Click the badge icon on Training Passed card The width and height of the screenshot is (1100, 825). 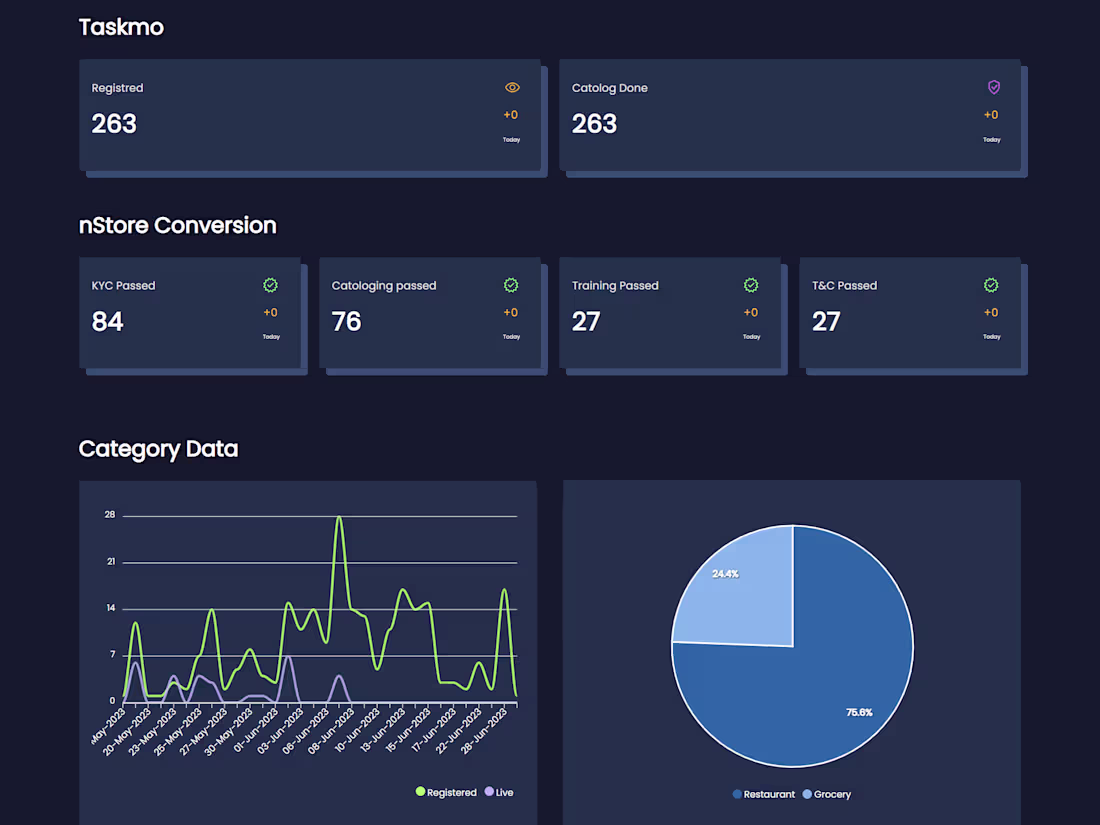(751, 285)
